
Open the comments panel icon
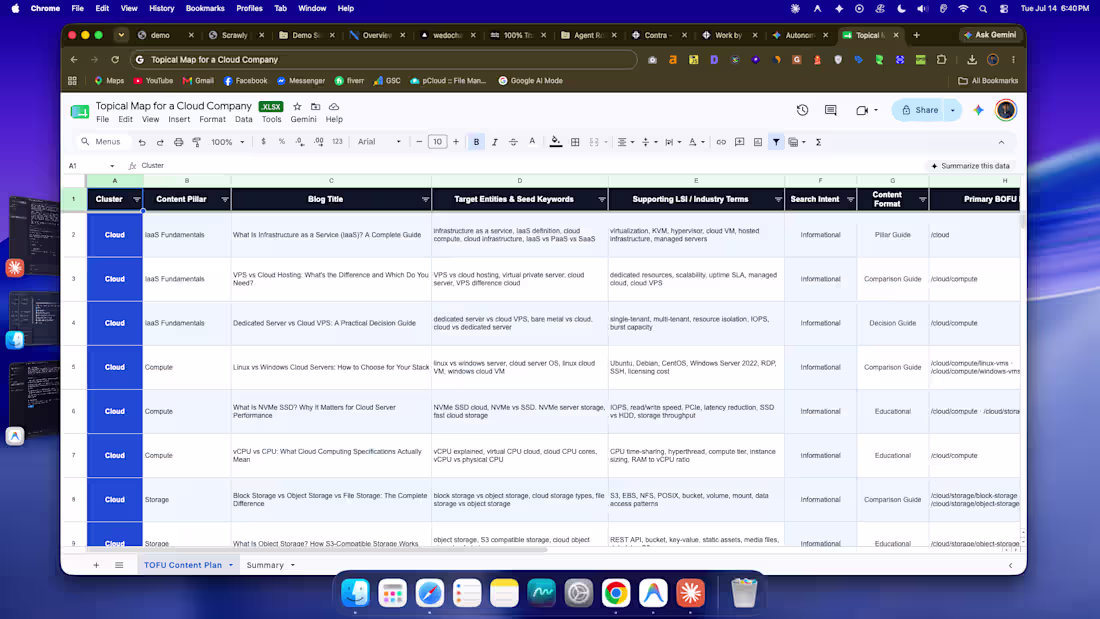(x=831, y=110)
